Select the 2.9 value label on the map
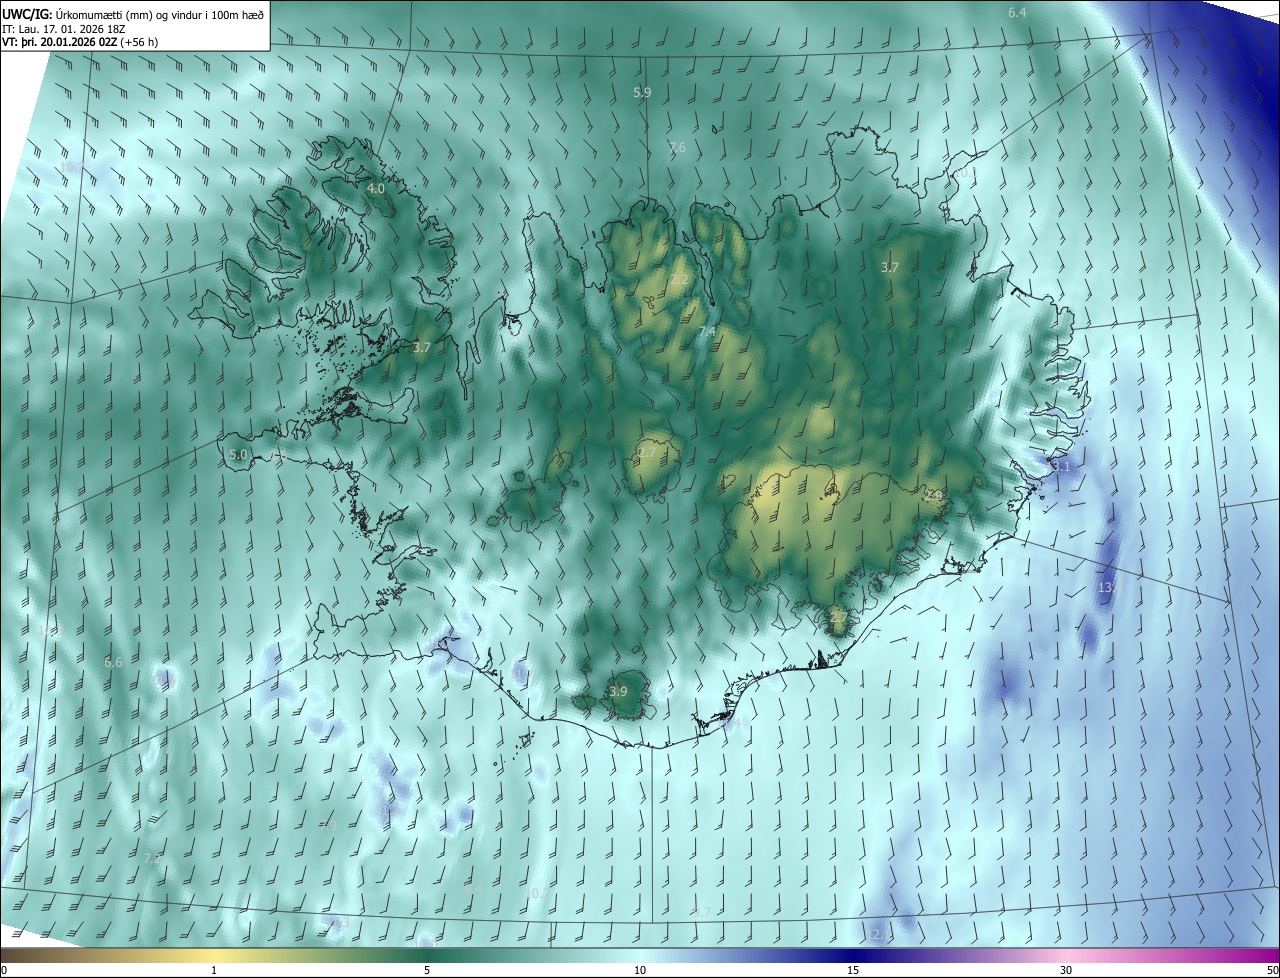 [934, 495]
